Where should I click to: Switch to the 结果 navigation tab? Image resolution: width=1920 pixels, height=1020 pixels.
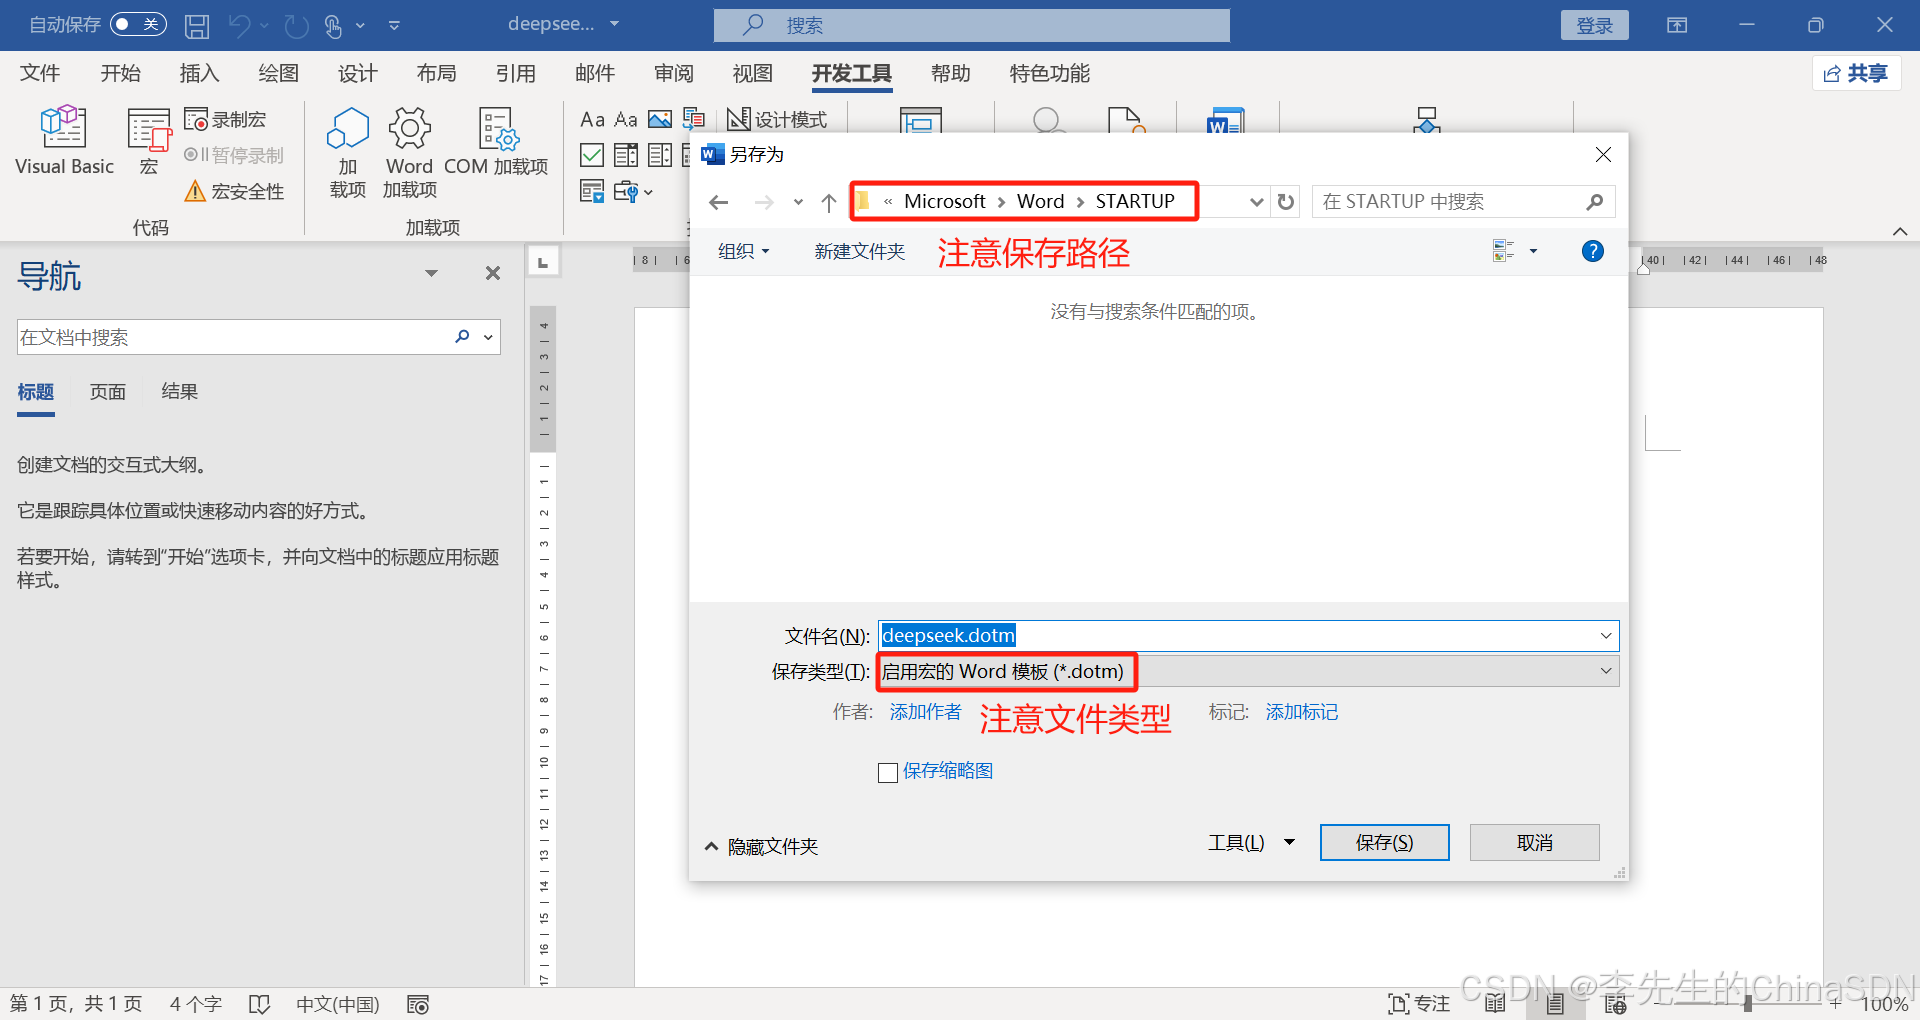click(x=179, y=392)
